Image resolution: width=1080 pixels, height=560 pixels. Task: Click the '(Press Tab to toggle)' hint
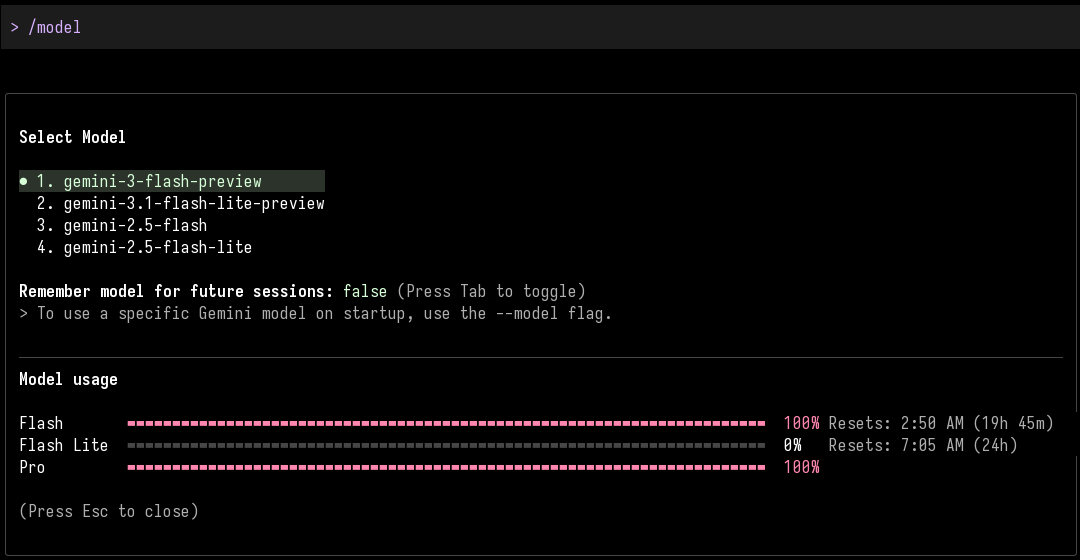(491, 292)
